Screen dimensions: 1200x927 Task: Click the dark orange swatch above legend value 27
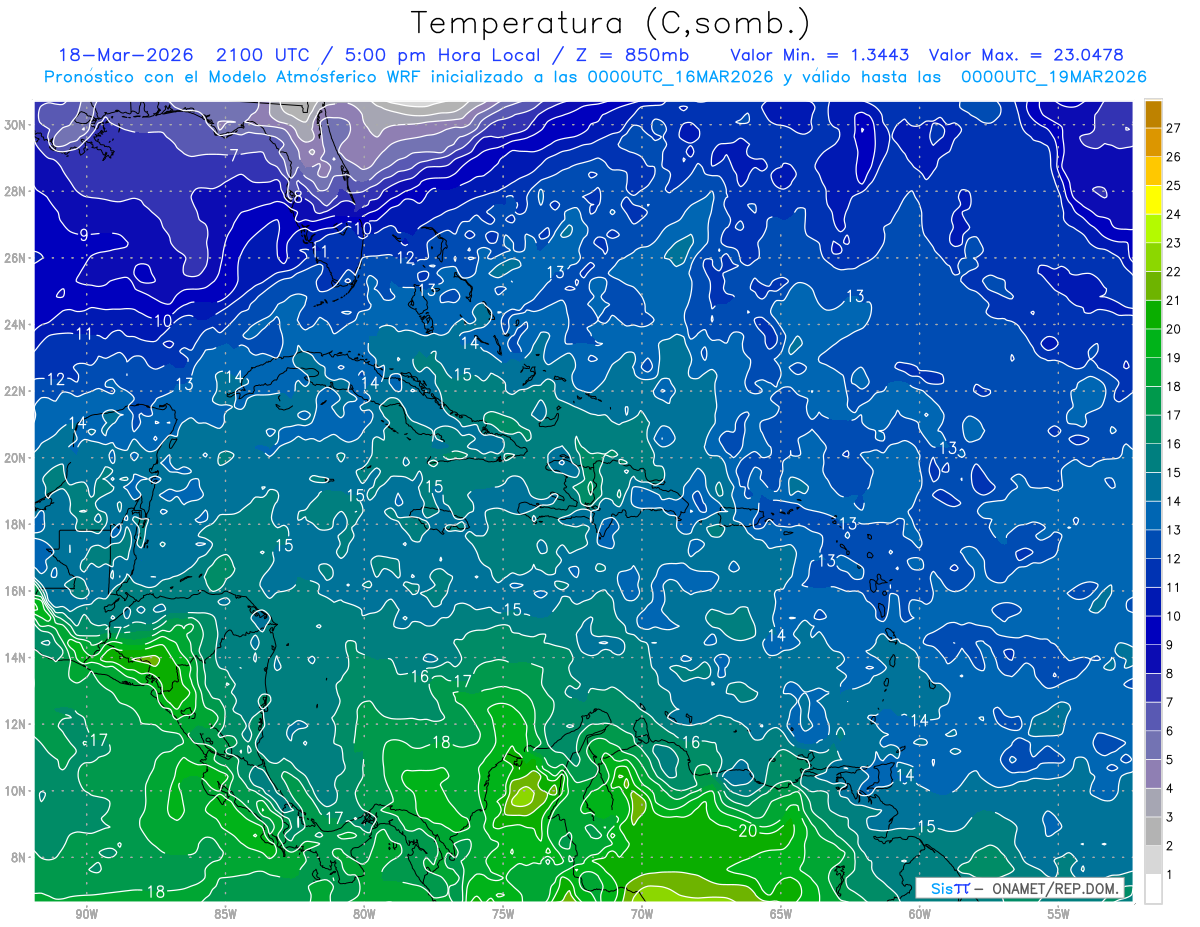point(1153,113)
